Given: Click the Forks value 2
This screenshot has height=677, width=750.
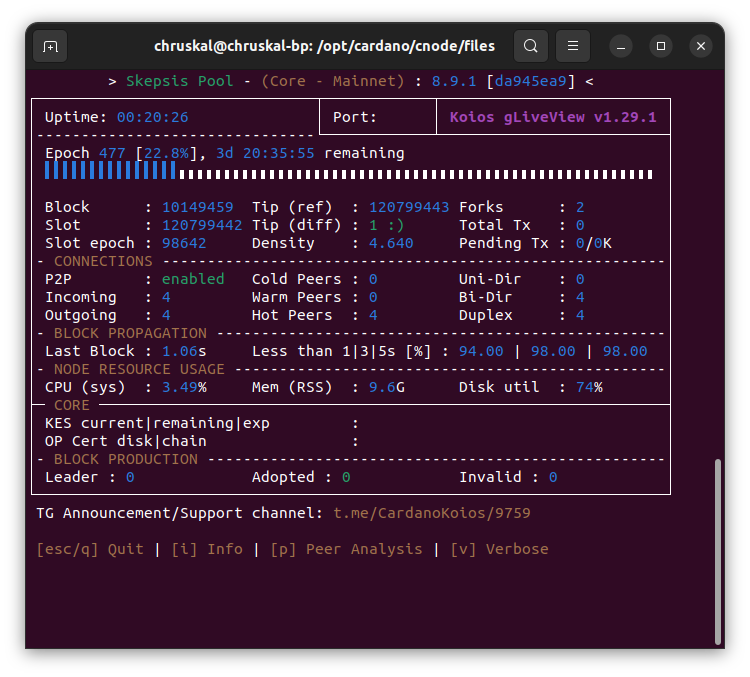Looking at the screenshot, I should pyautogui.click(x=580, y=207).
